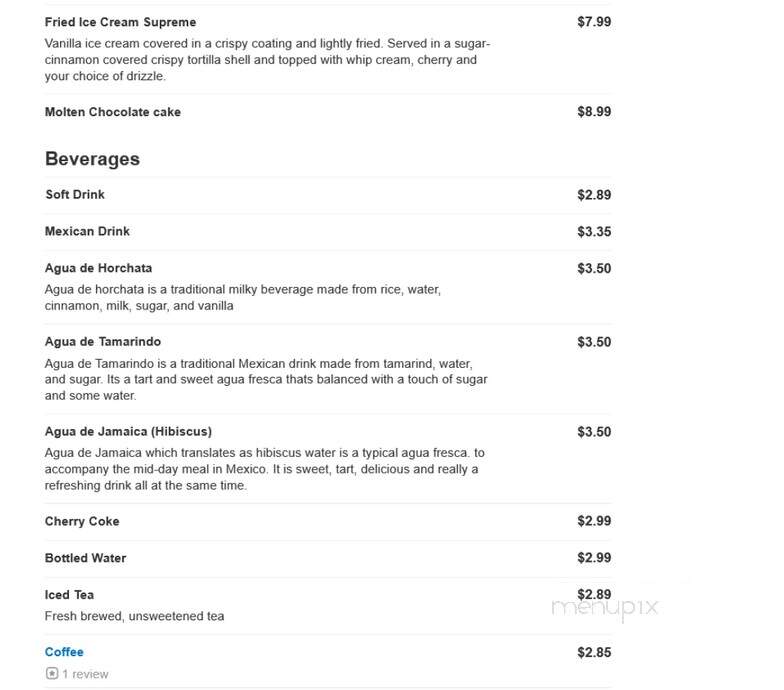Image resolution: width=784 pixels, height=690 pixels.
Task: Select the Agua de Jamaica (Hibiscus) item
Action: click(x=128, y=432)
